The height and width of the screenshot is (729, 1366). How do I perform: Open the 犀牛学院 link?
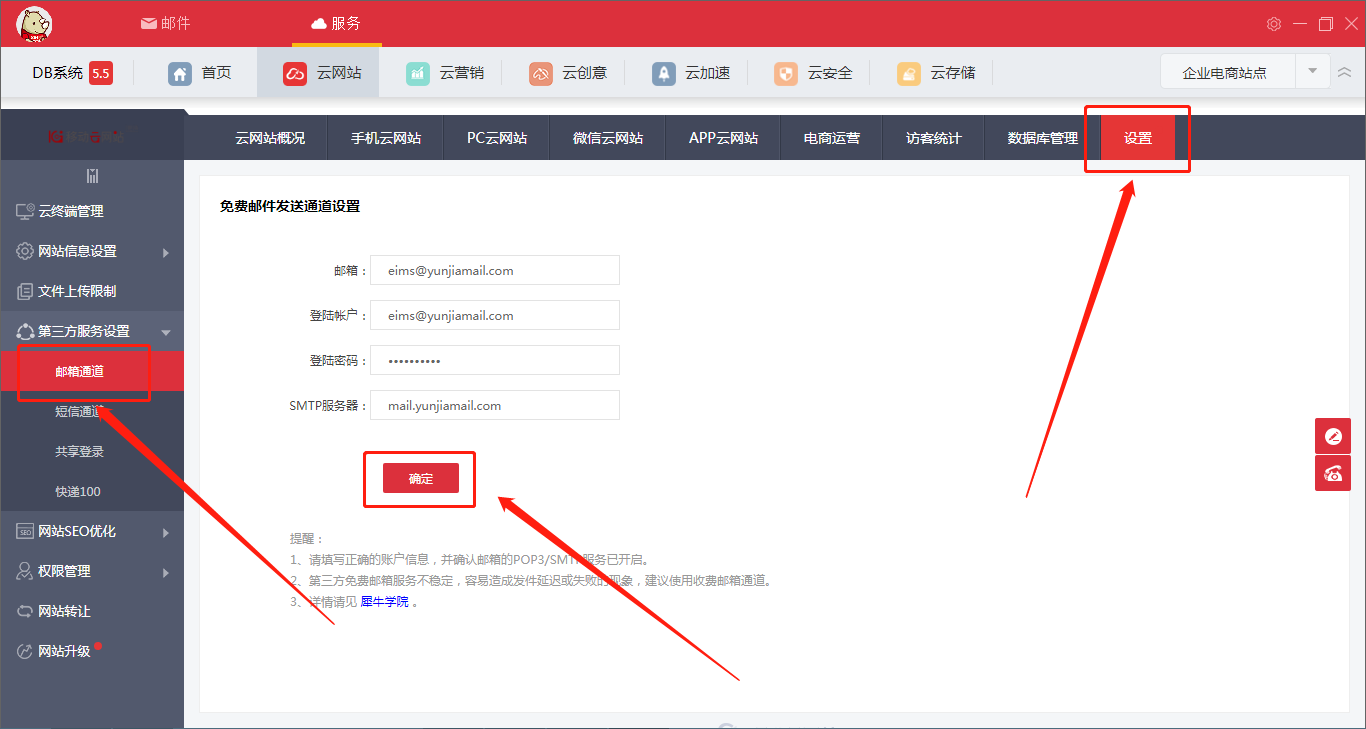click(385, 602)
